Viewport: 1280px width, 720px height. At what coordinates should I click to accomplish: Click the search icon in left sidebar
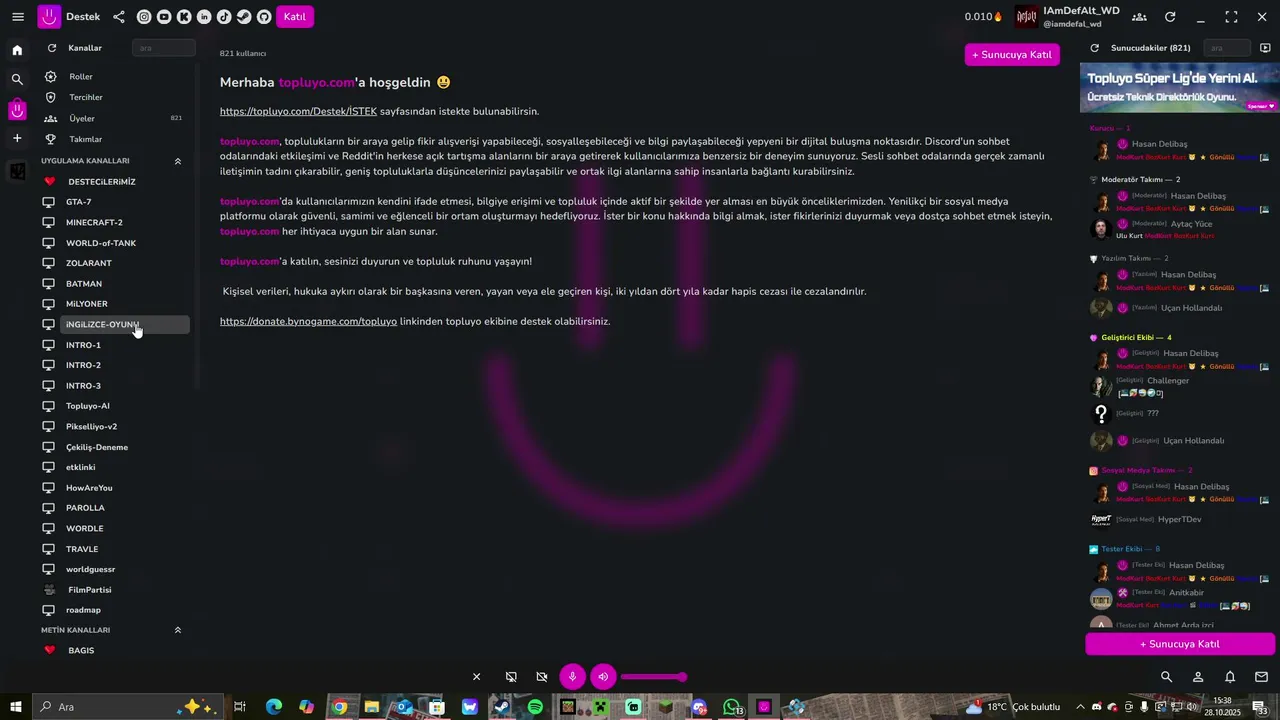click(x=17, y=79)
